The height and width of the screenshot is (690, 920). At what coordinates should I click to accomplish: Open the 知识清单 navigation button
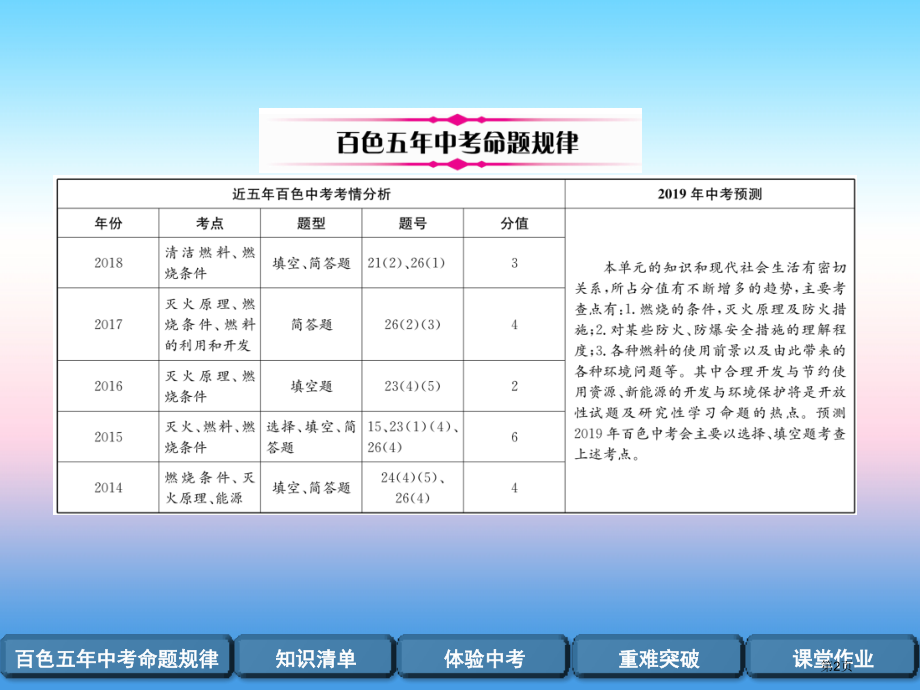[315, 658]
